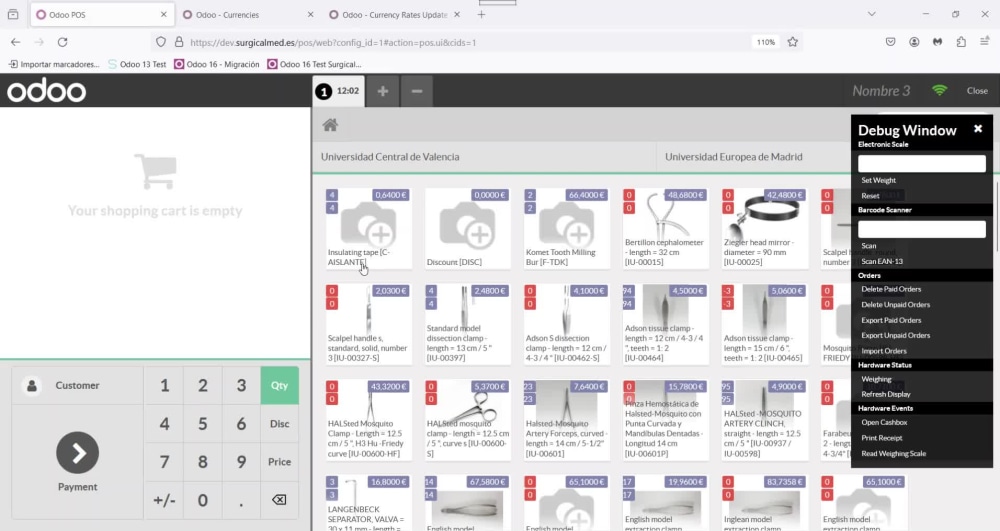The height and width of the screenshot is (531, 1000).
Task: Activate Disc mode on numpad
Action: tap(279, 423)
